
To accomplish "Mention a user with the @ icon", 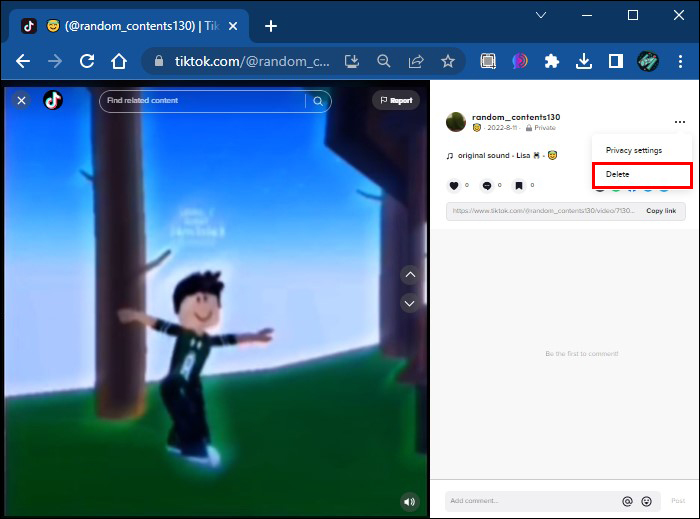I will coord(627,502).
